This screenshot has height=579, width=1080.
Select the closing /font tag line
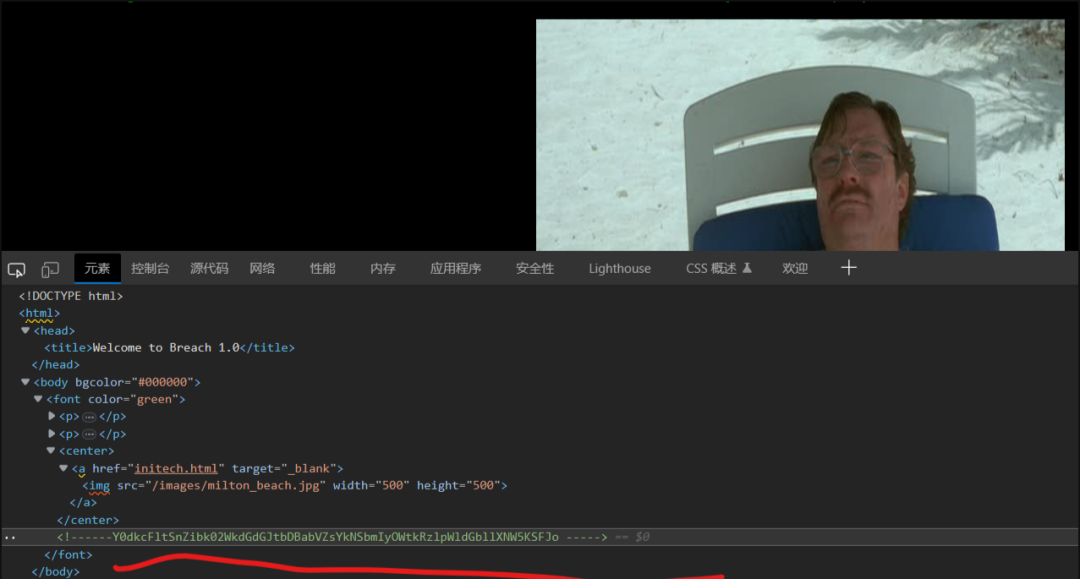(68, 555)
